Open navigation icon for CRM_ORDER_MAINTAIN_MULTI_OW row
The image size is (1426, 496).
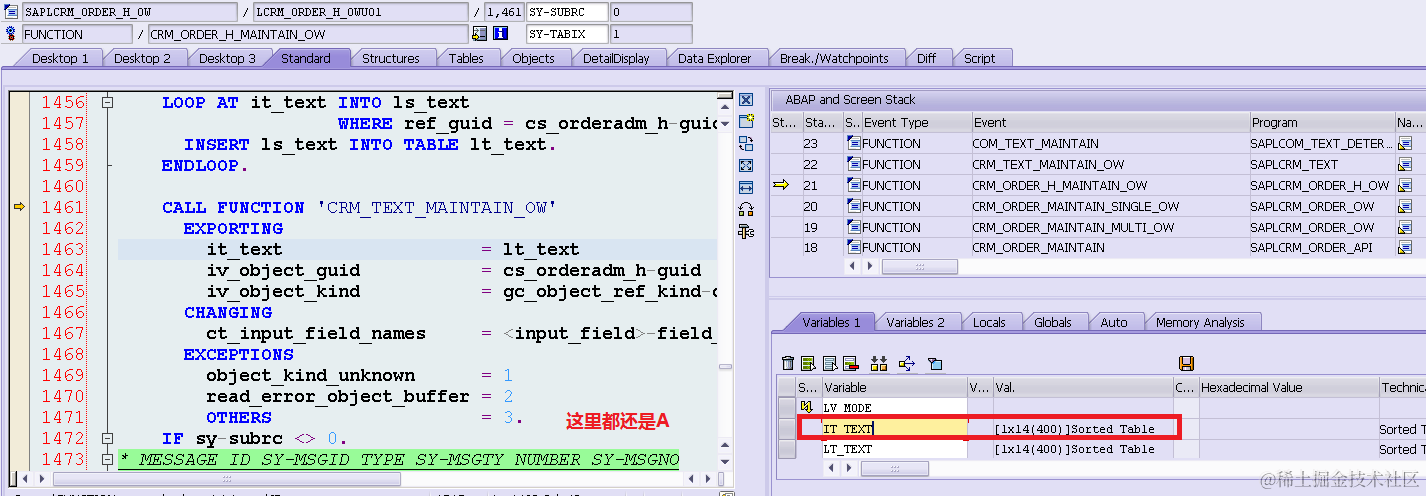pos(1405,228)
